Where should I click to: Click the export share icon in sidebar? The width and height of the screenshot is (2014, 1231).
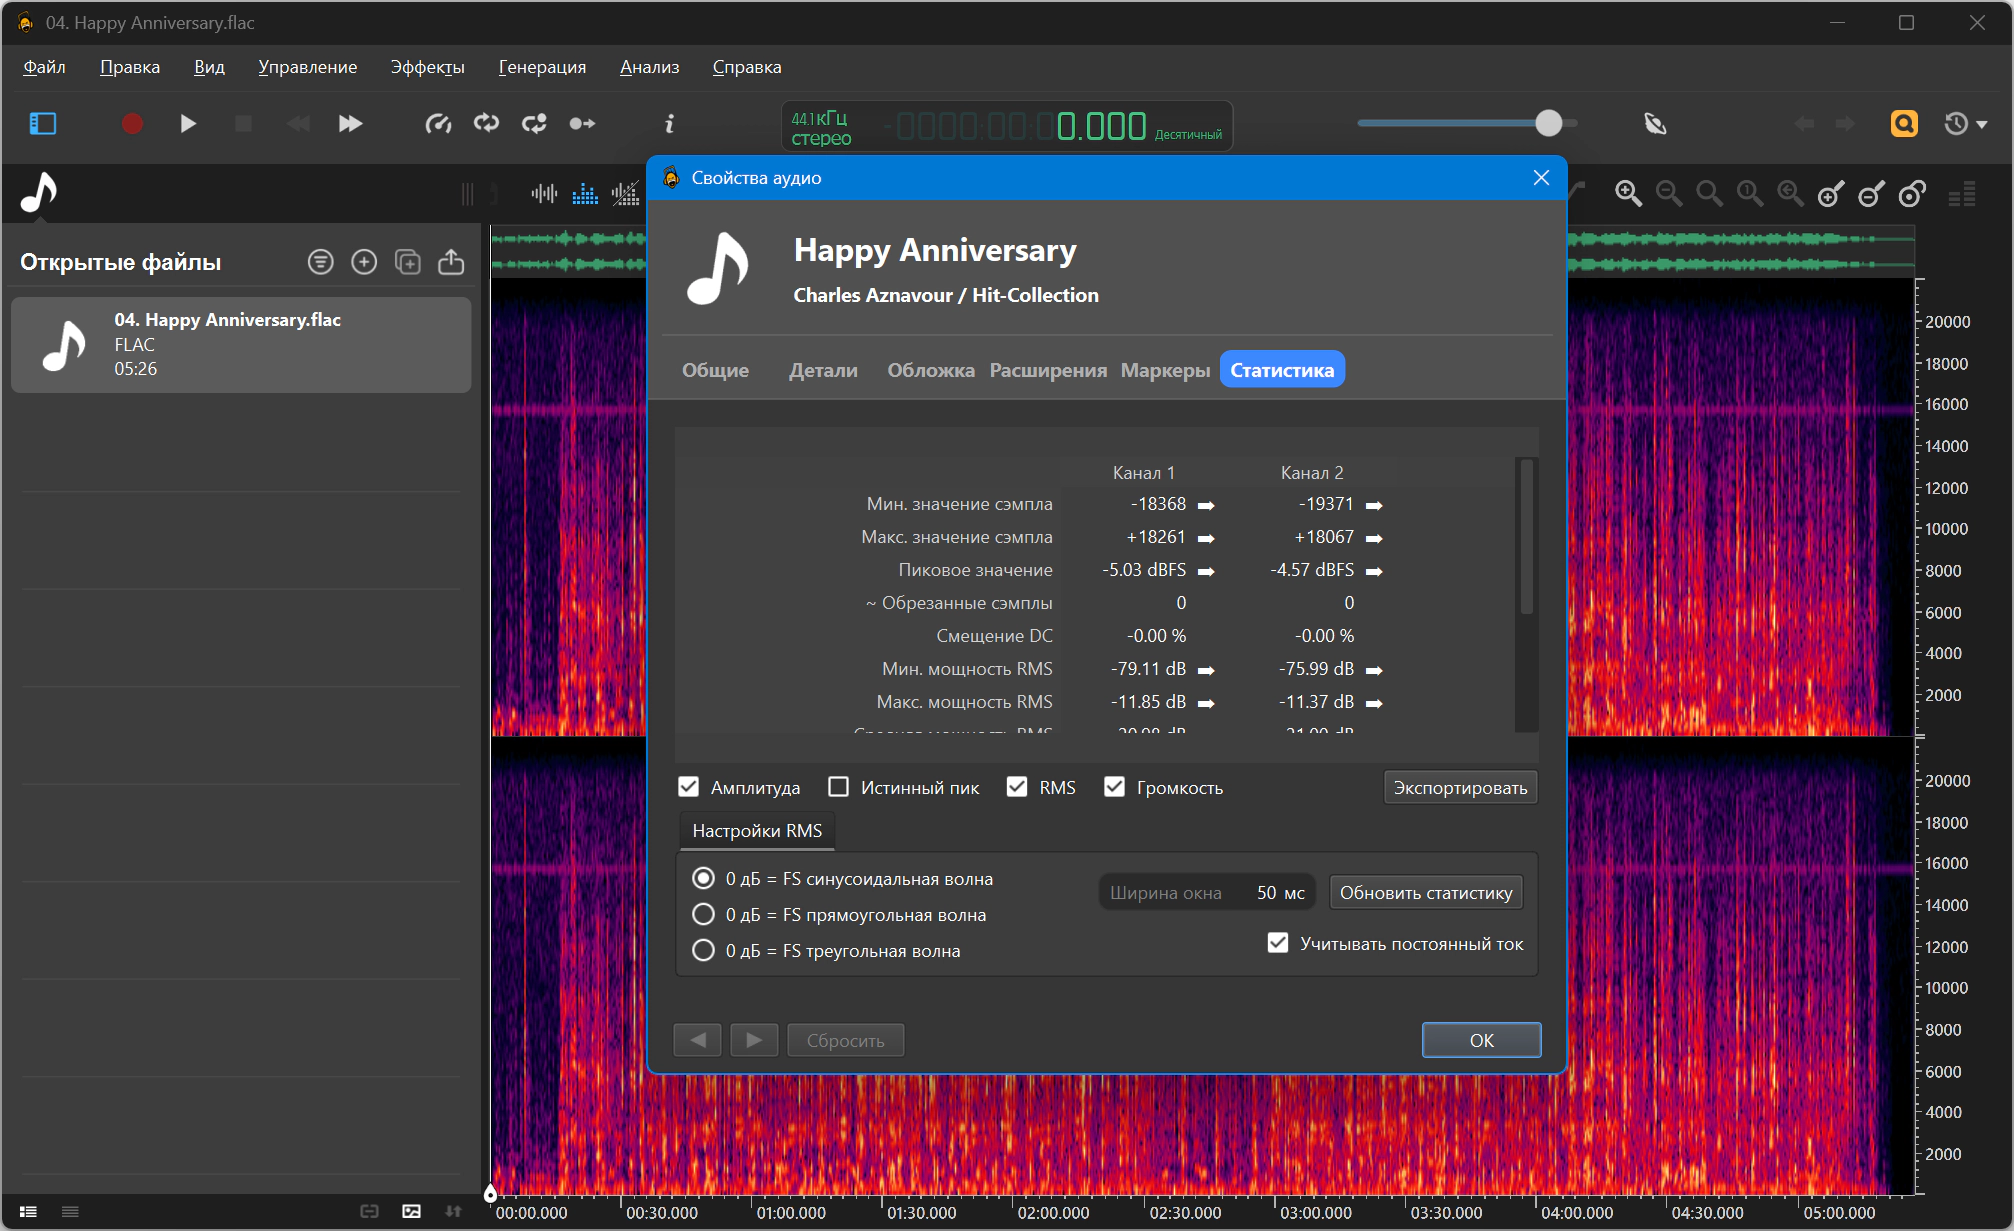451,262
